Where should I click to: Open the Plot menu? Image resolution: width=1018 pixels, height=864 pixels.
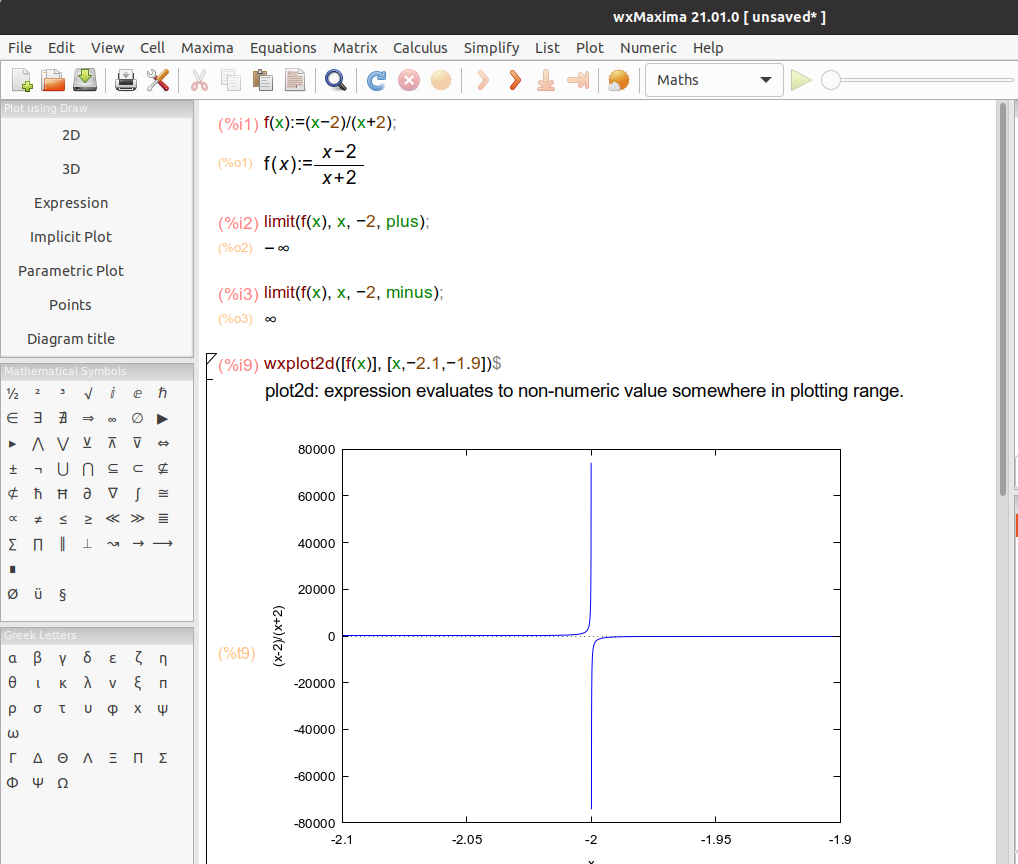(x=589, y=48)
